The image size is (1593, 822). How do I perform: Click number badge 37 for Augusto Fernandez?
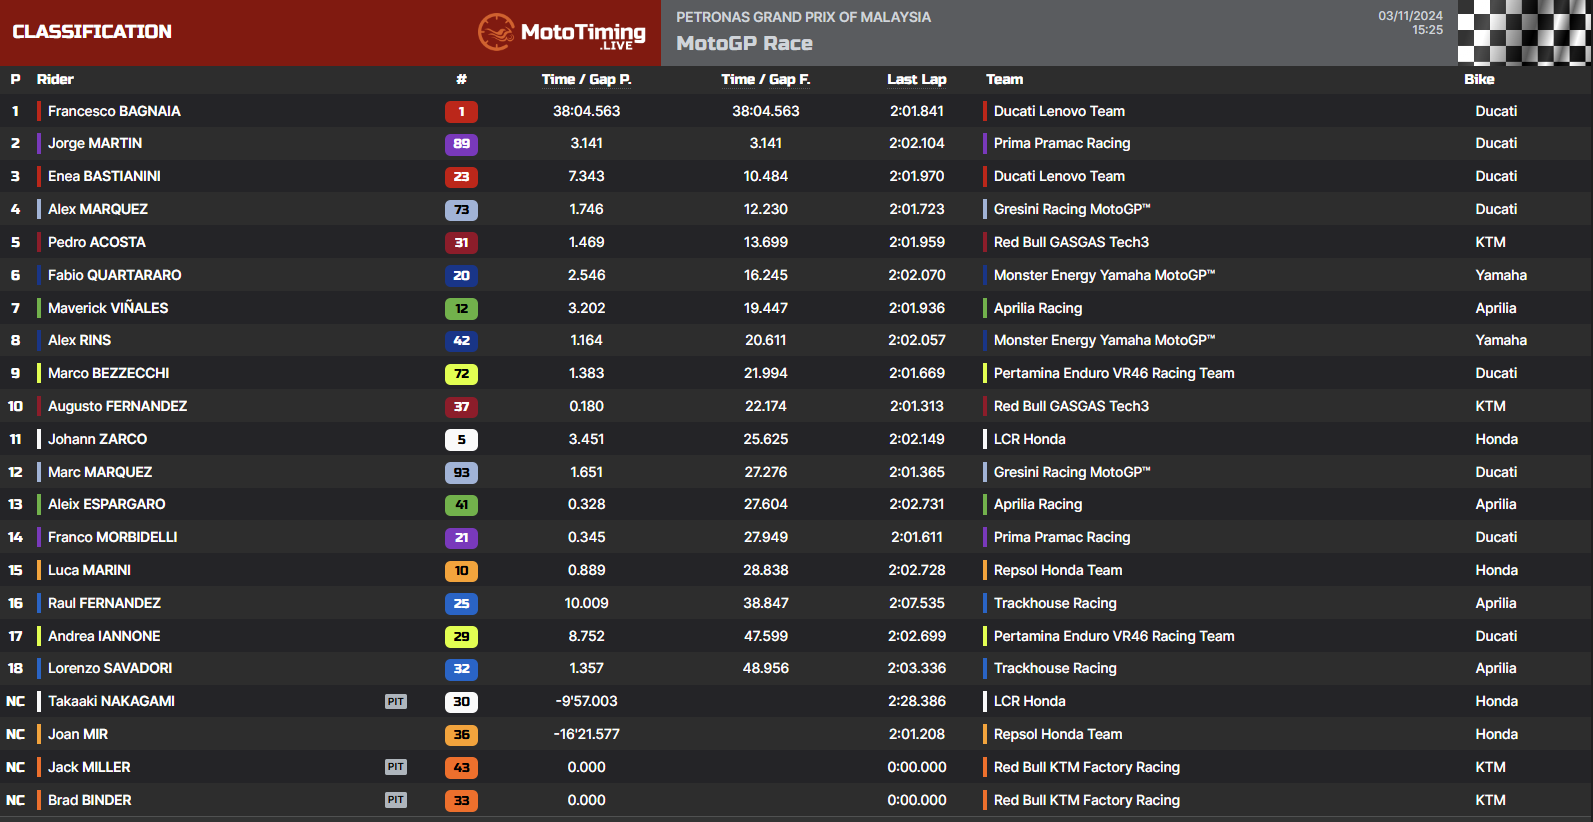[461, 407]
